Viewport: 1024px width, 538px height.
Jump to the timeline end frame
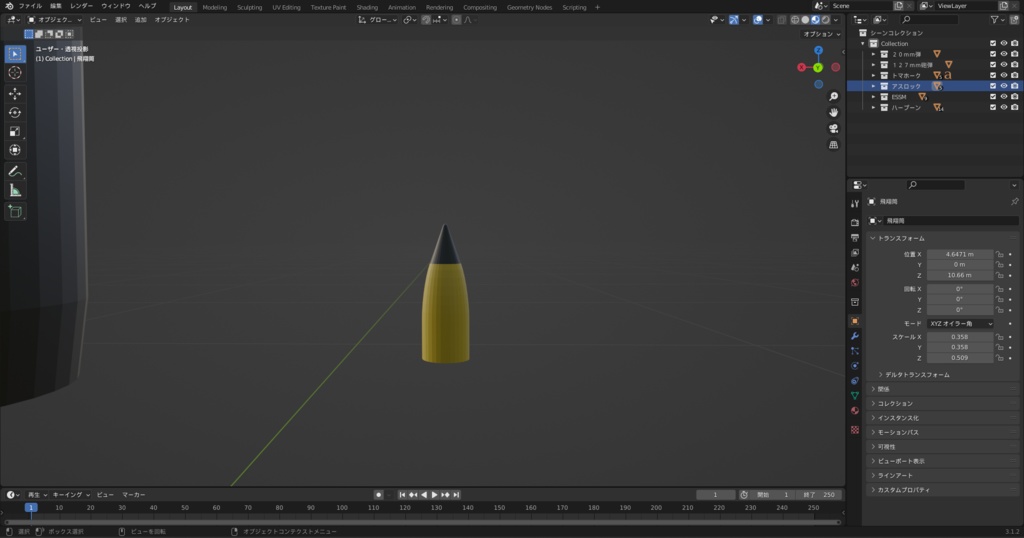coord(456,495)
